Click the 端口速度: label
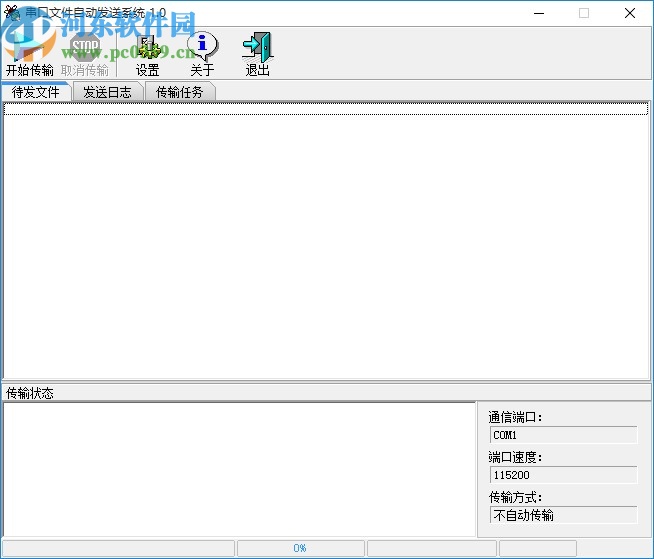Screen dimensions: 654x559 point(515,457)
